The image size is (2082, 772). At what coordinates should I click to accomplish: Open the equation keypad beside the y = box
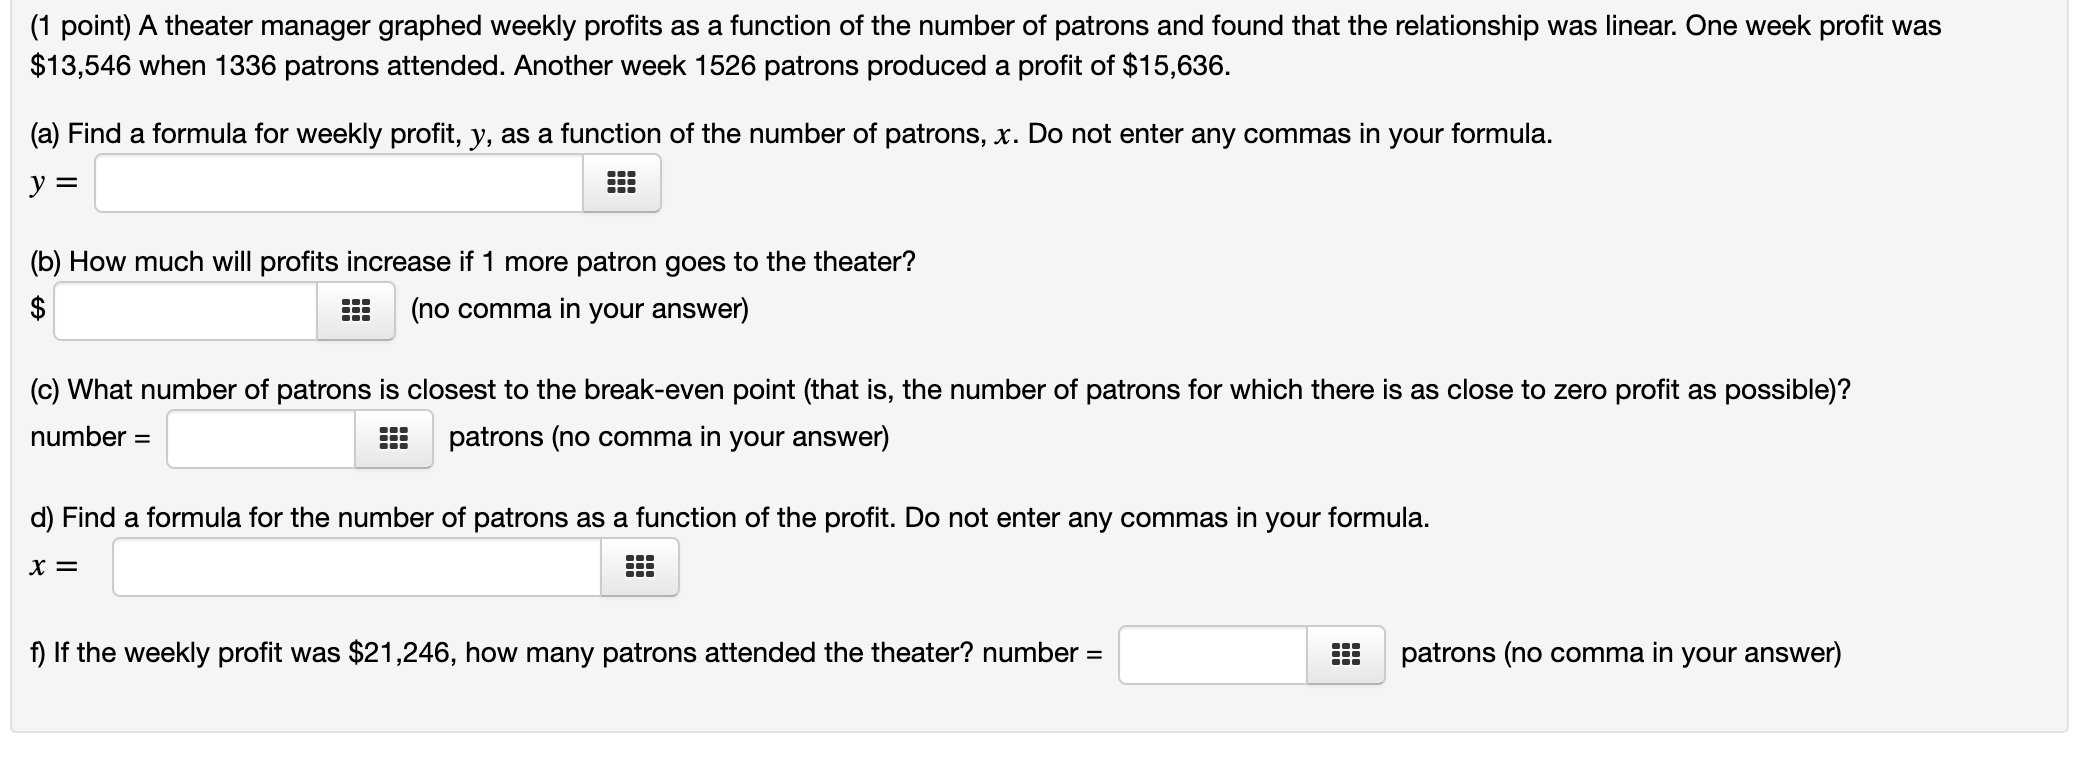pos(620,183)
